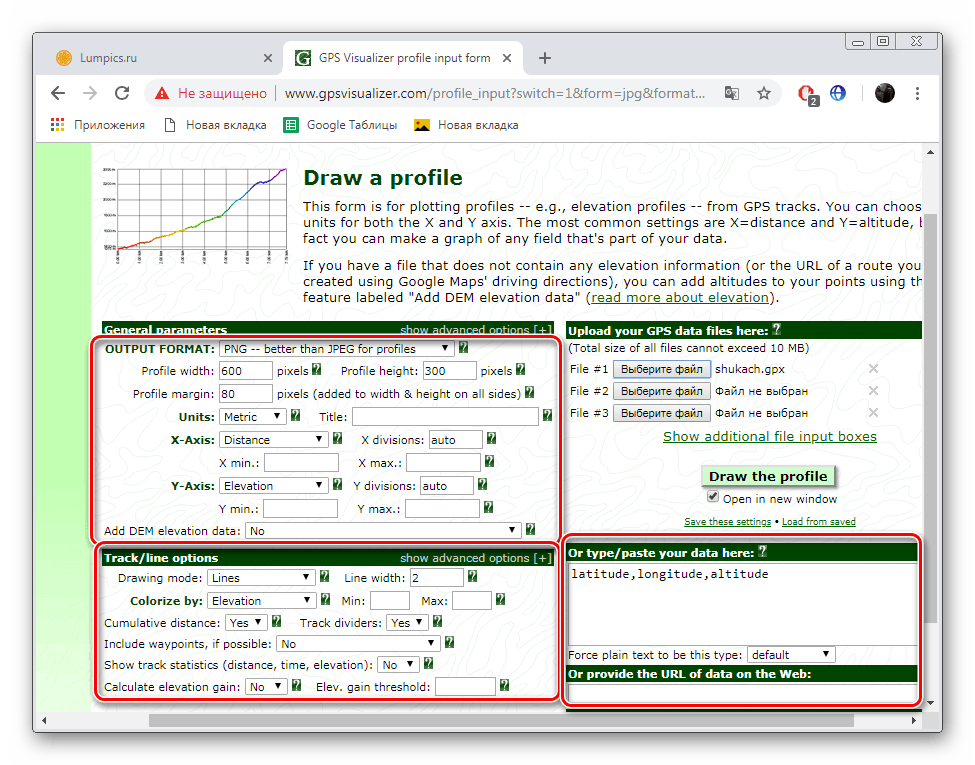
Task: Open Units Metric dropdown
Action: tap(252, 417)
